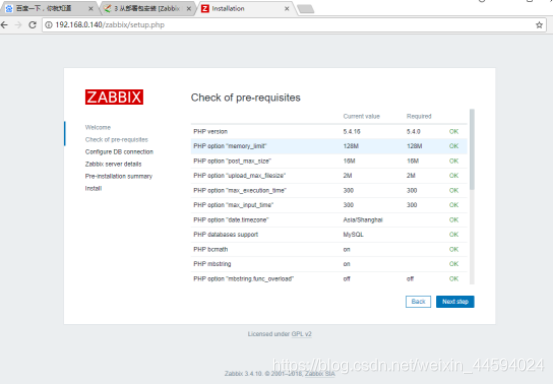Click the PHP databases support label
This screenshot has height=384, width=554.
pyautogui.click(x=226, y=235)
